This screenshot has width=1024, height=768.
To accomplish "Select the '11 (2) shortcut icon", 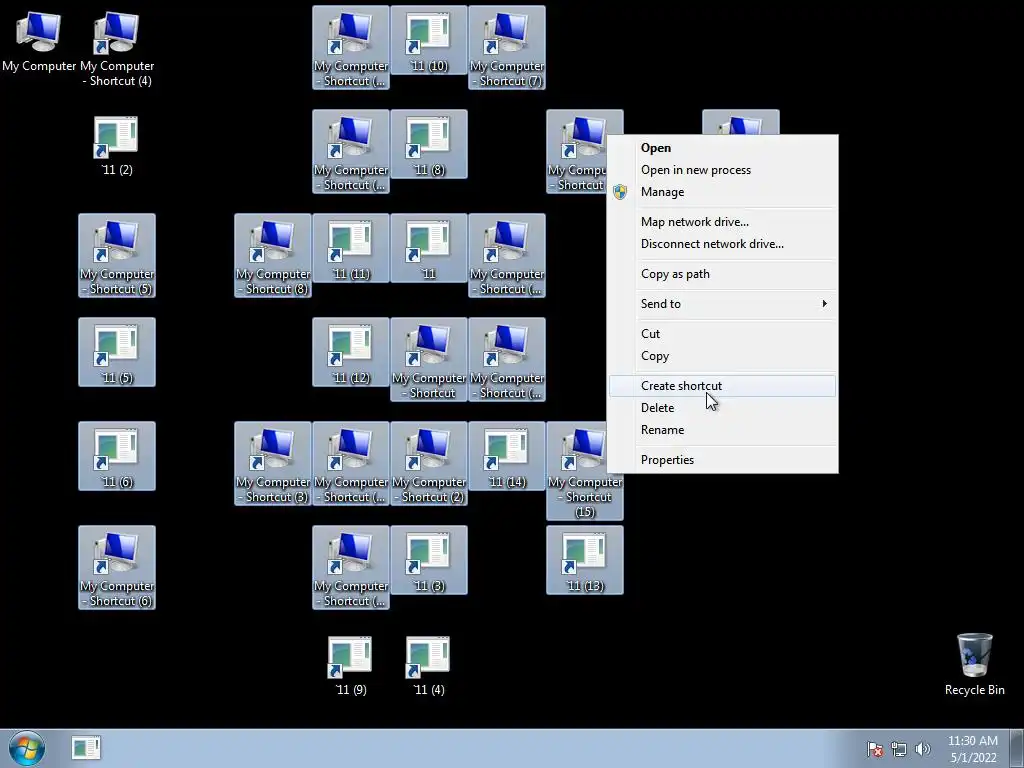I will point(117,145).
